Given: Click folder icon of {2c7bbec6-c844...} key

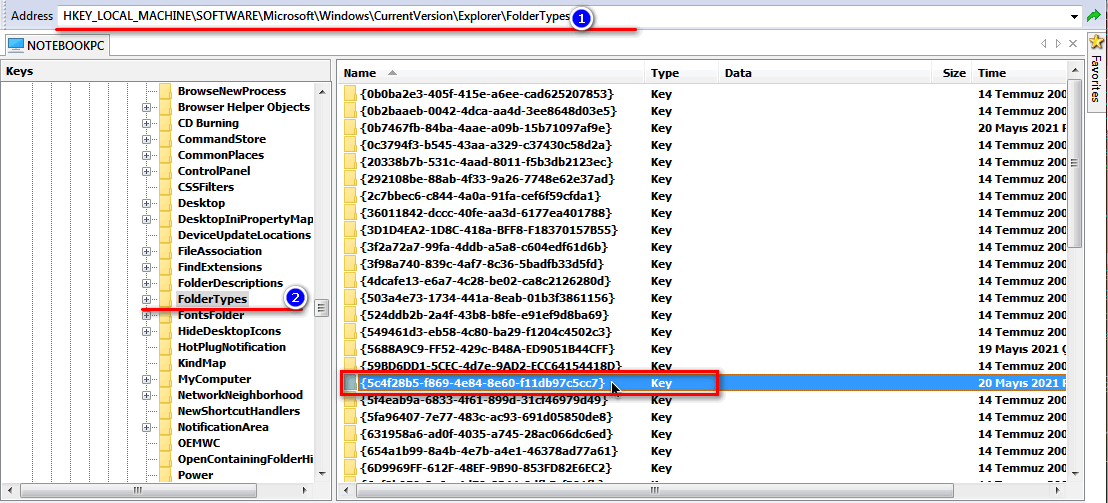Looking at the screenshot, I should pyautogui.click(x=350, y=196).
